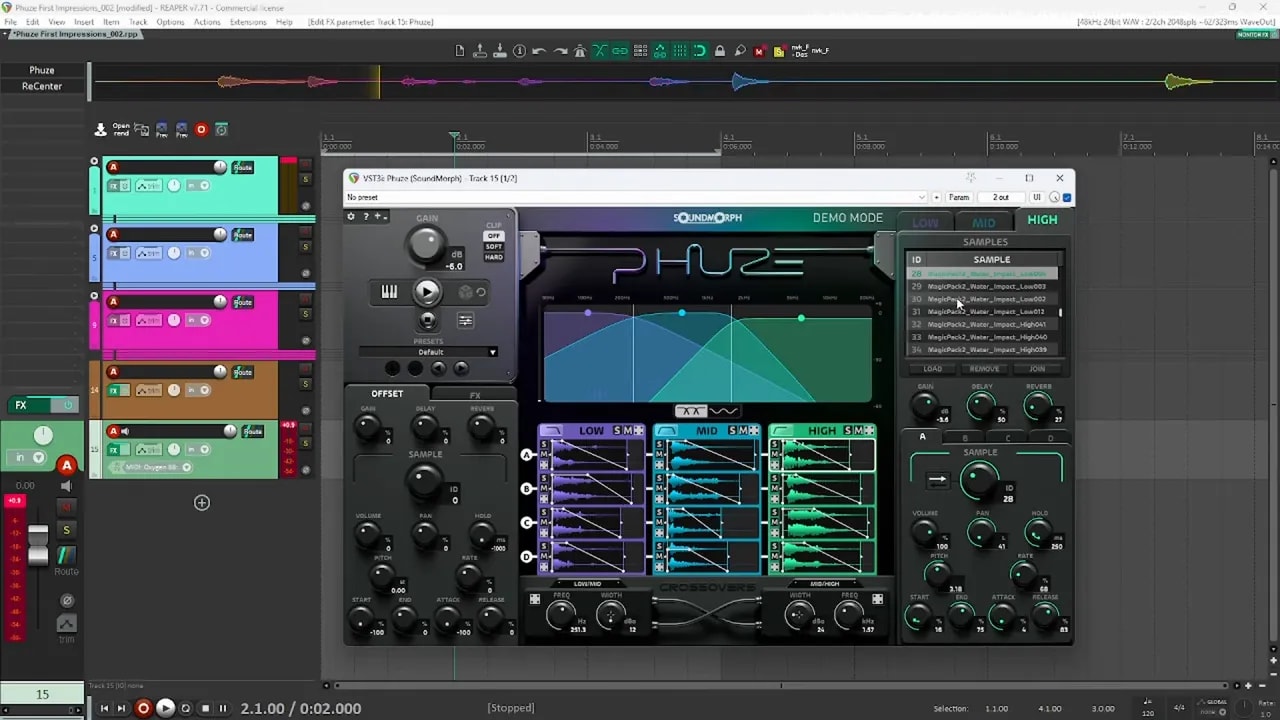The height and width of the screenshot is (720, 1280).
Task: Click the Phuze help question mark icon
Action: point(365,216)
